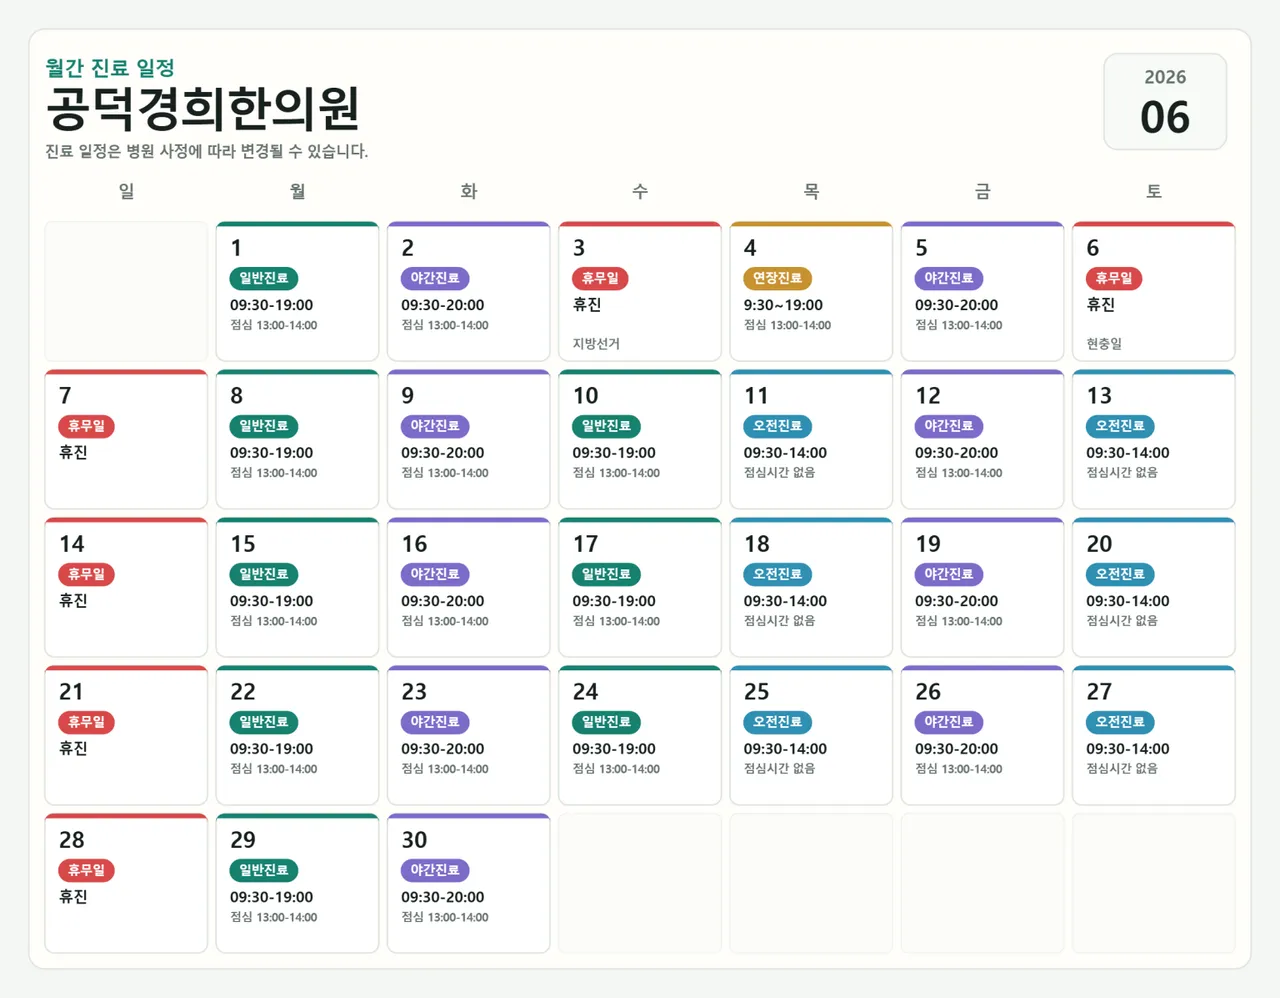Select the 휴무일 badge on day 28

pyautogui.click(x=87, y=870)
